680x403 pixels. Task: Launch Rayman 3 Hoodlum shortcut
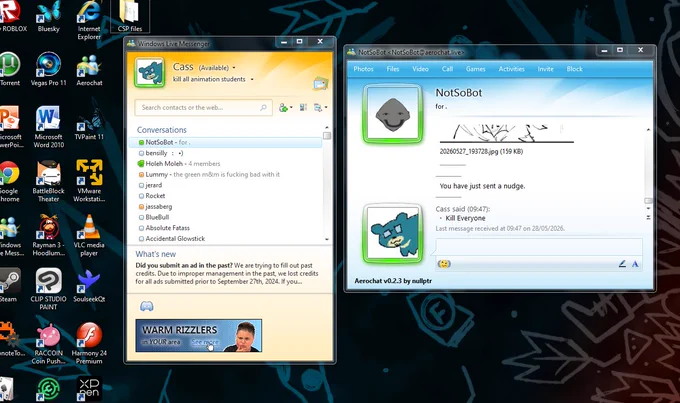(49, 235)
